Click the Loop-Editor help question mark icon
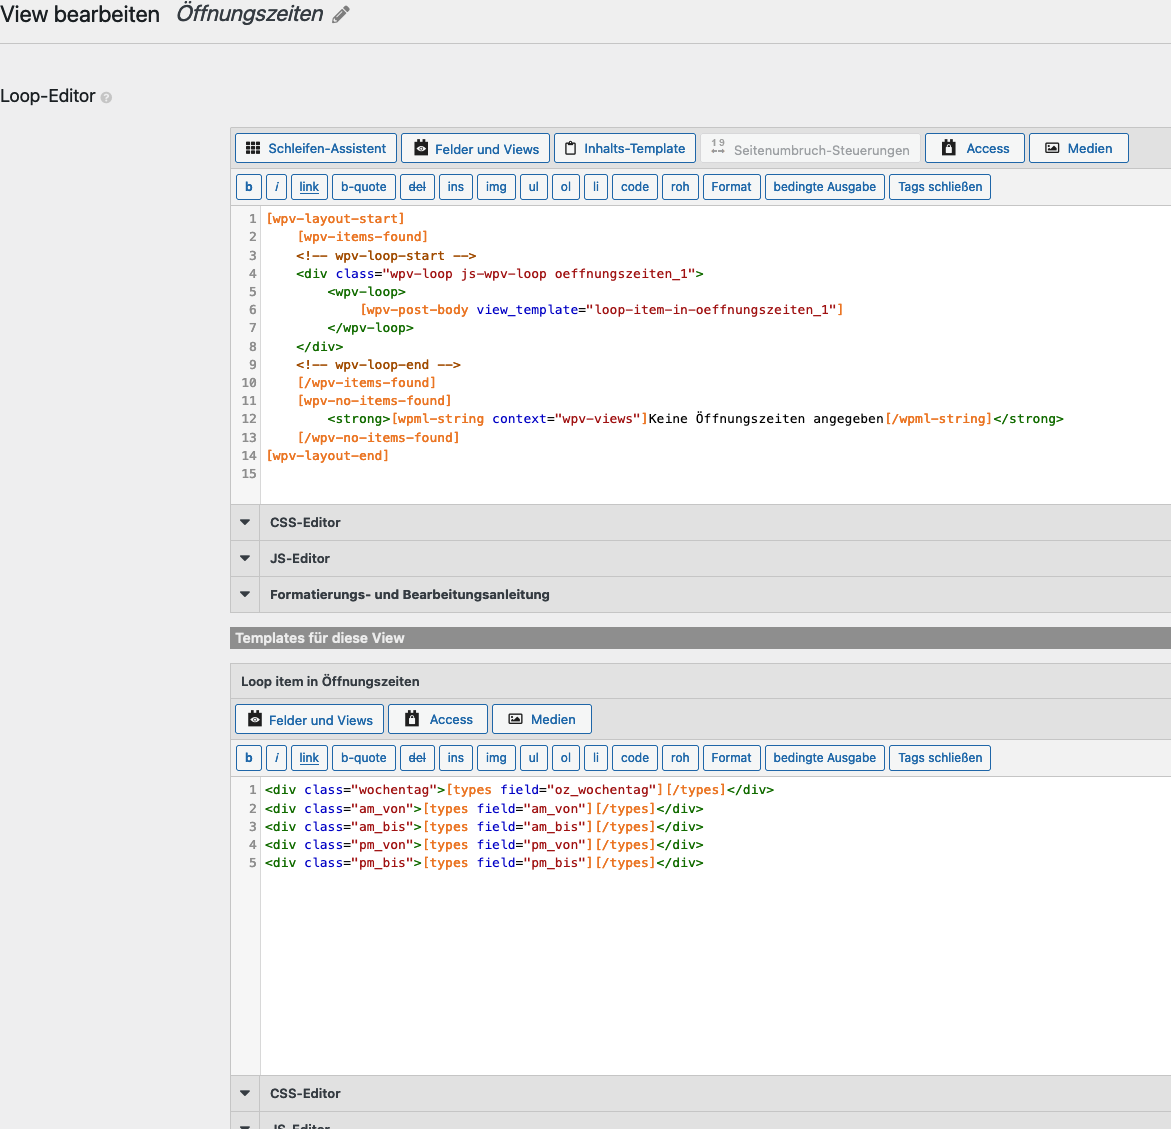The height and width of the screenshot is (1129, 1171). coord(106,98)
